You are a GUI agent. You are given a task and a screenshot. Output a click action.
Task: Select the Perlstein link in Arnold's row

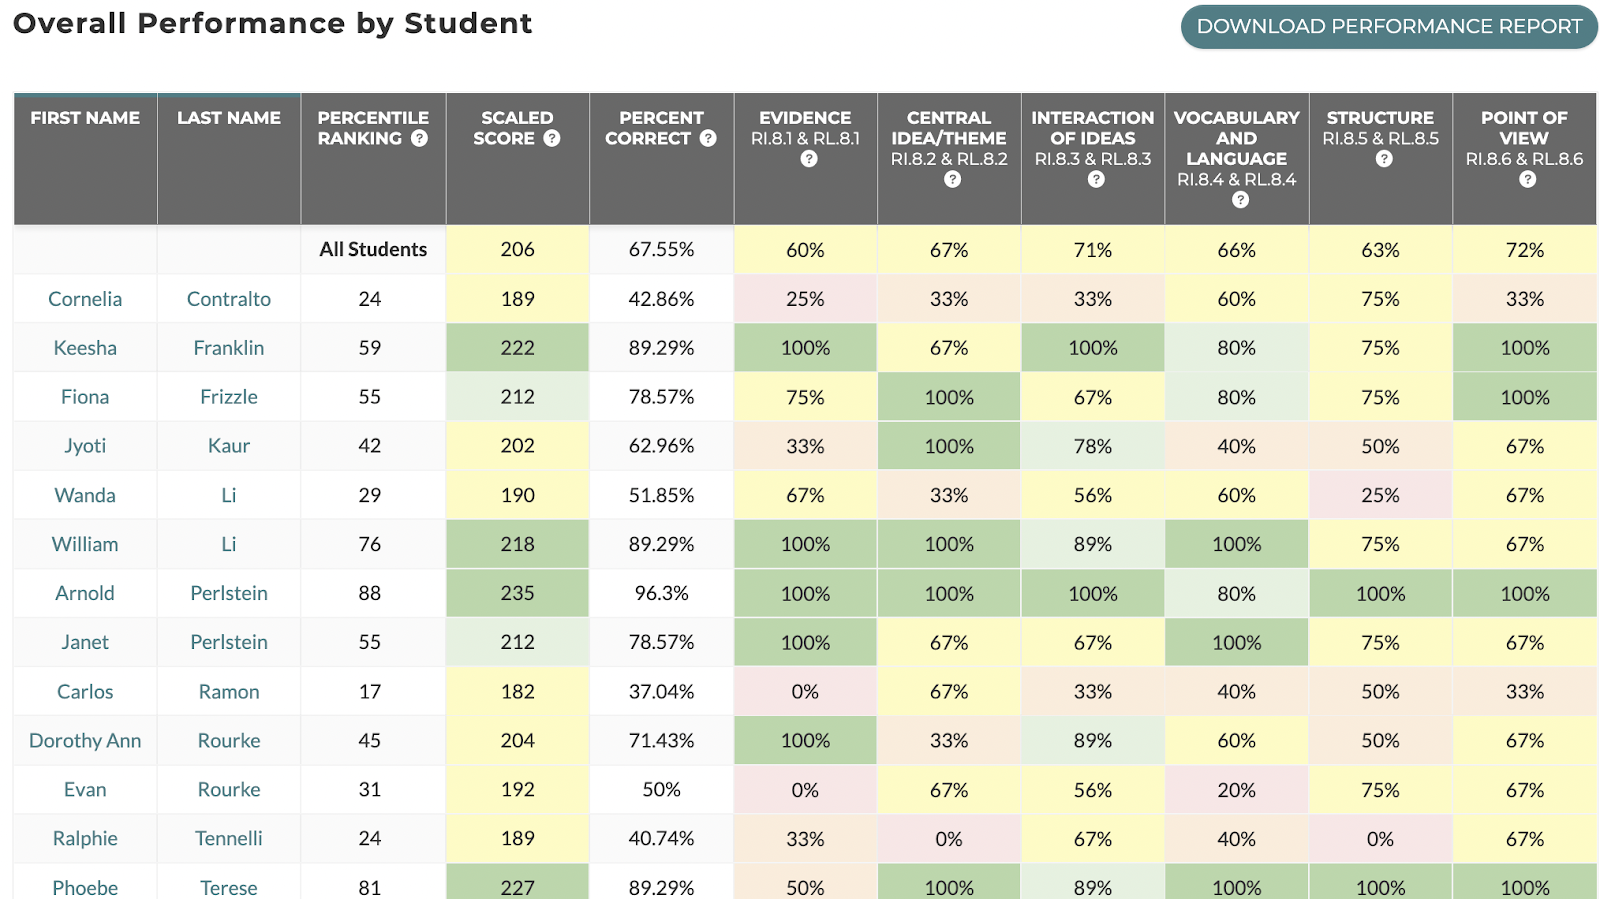tap(229, 593)
